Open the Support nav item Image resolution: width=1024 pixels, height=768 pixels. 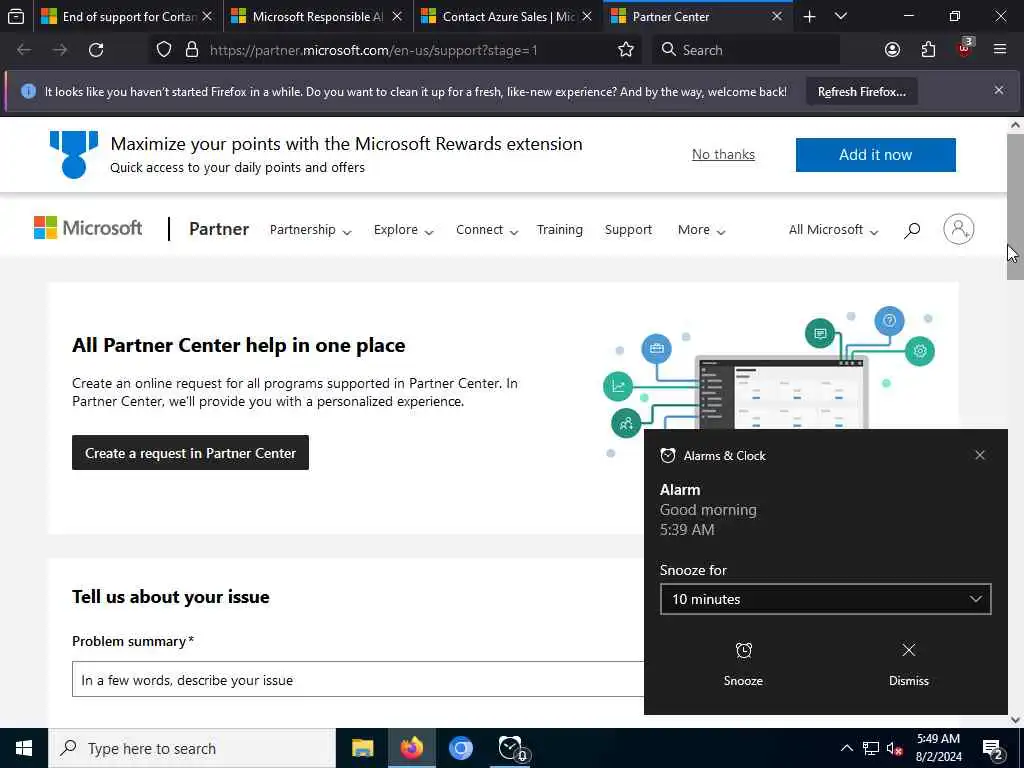click(x=628, y=230)
